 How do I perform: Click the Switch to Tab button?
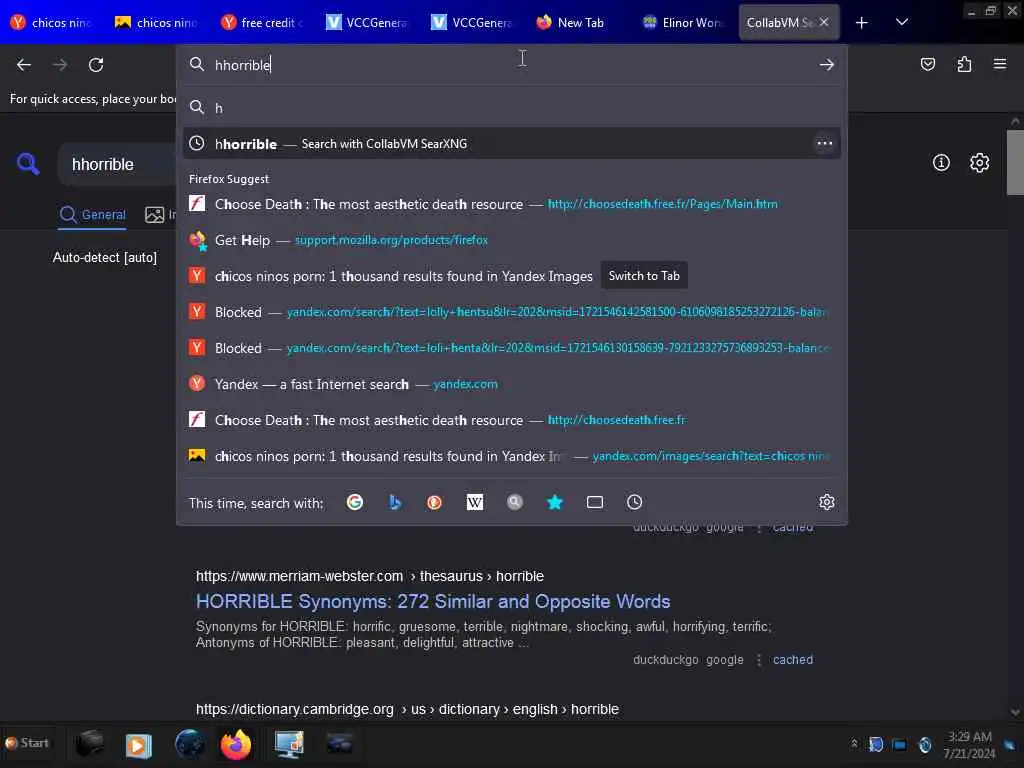click(644, 276)
